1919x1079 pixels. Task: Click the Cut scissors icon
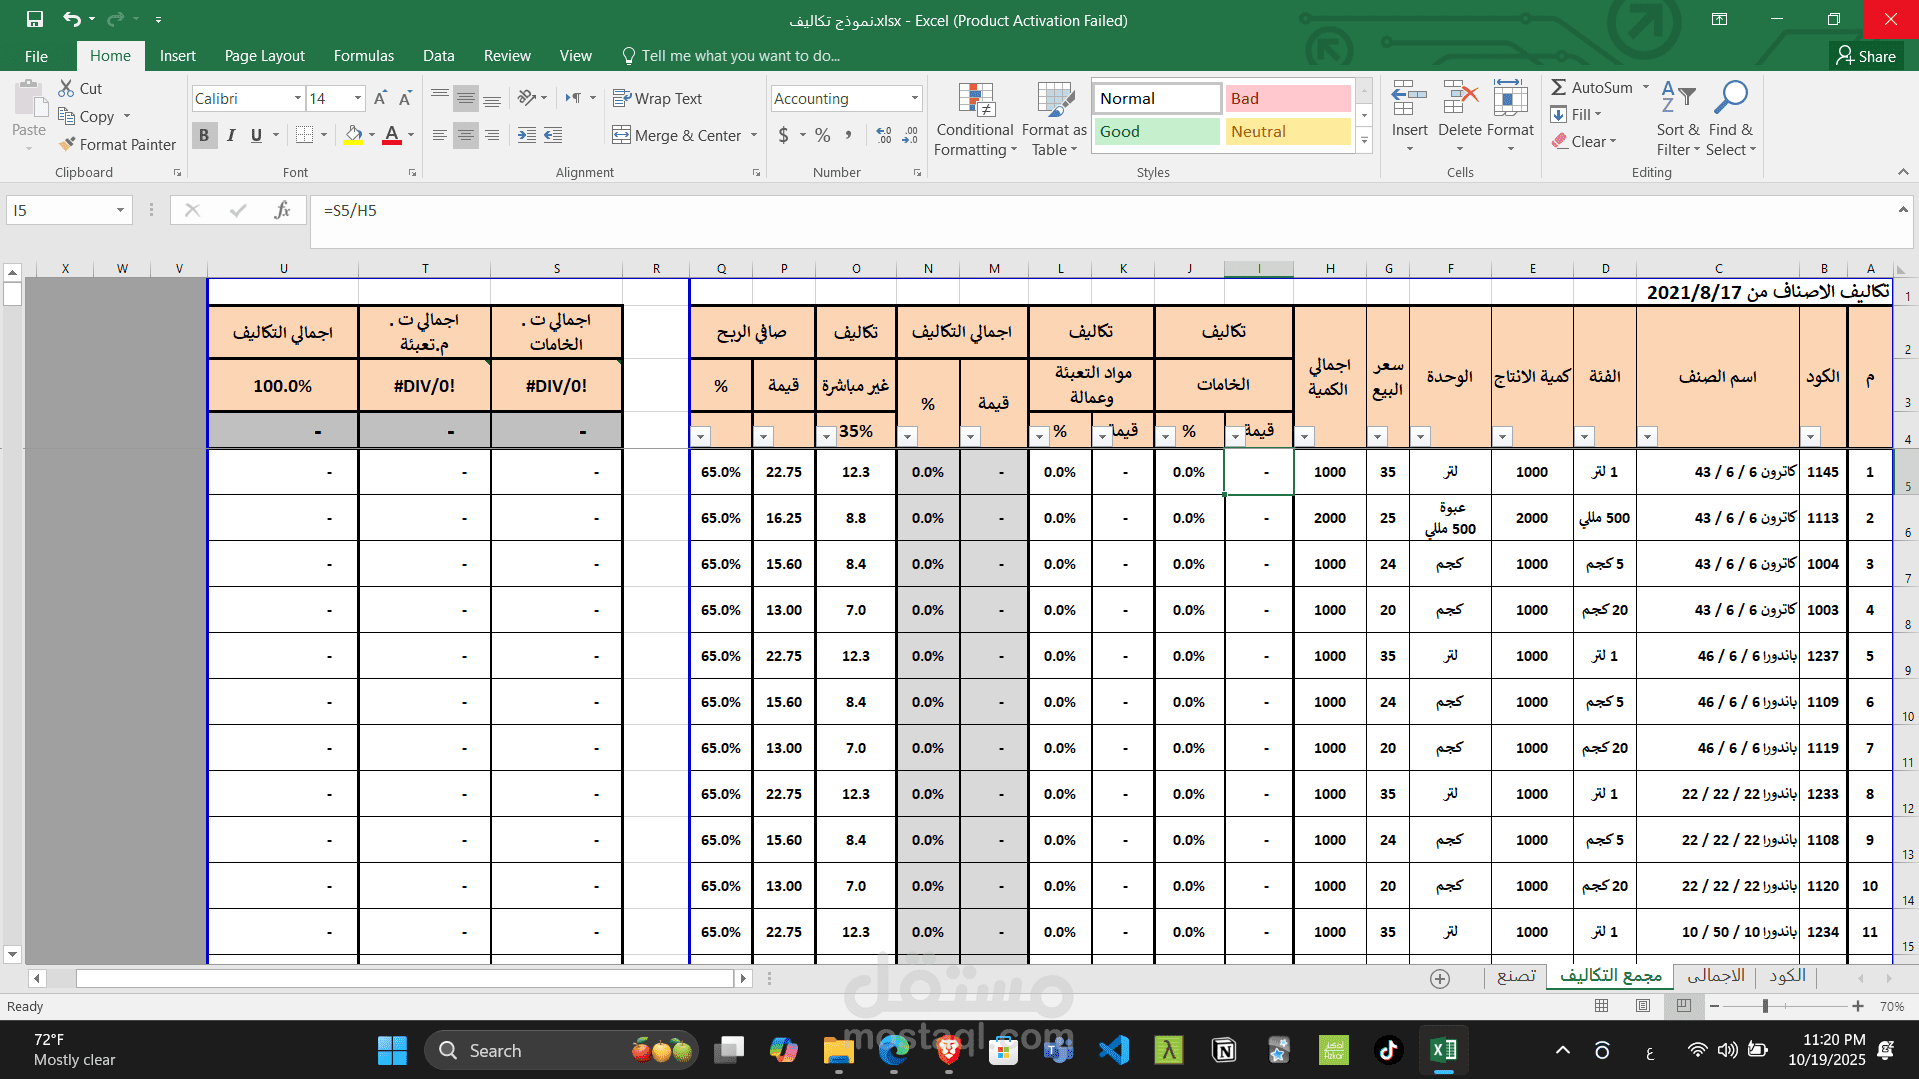pyautogui.click(x=67, y=88)
